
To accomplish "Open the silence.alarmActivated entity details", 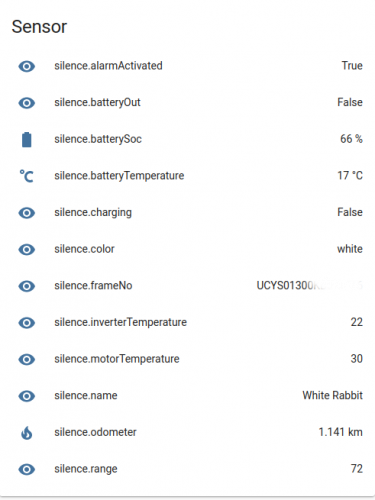I will [x=108, y=66].
